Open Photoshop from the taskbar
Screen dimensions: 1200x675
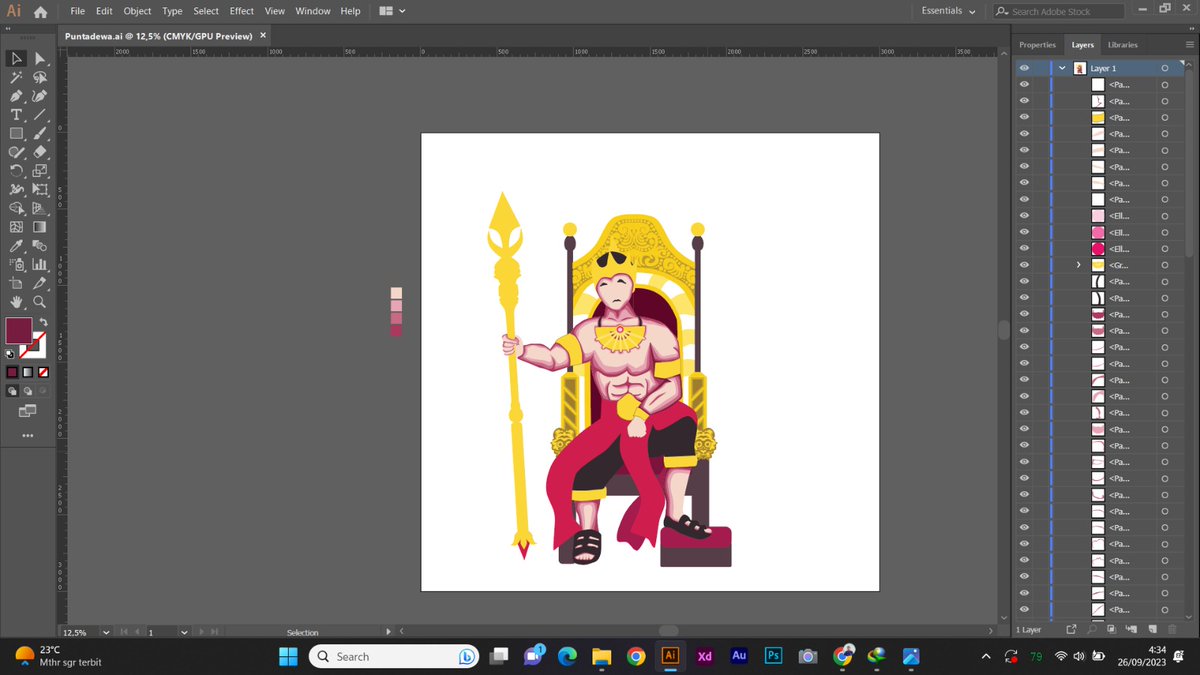click(773, 656)
